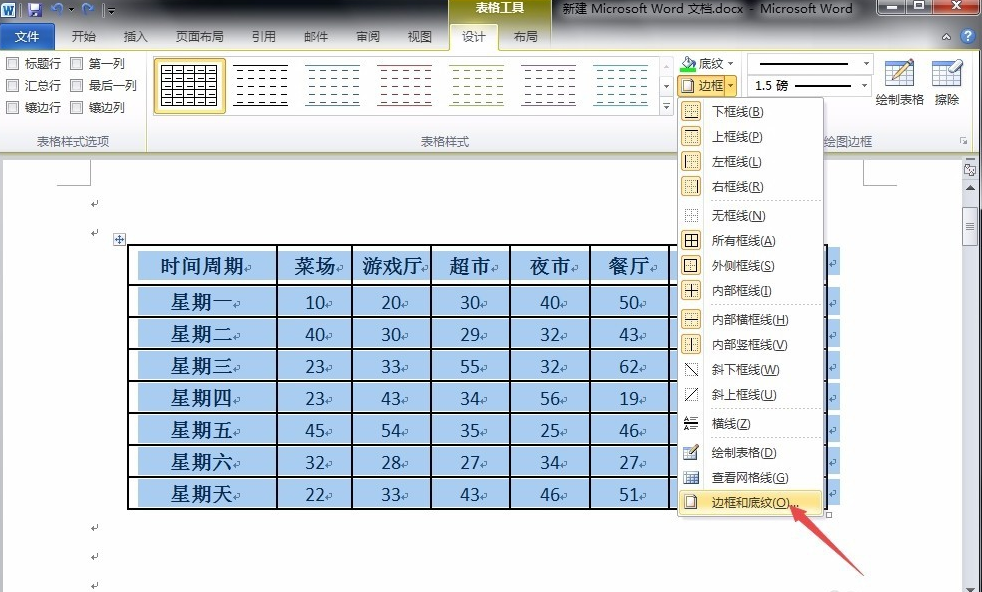The height and width of the screenshot is (592, 982).
Task: Click the 游戏厅 column header cell
Action: tap(391, 266)
